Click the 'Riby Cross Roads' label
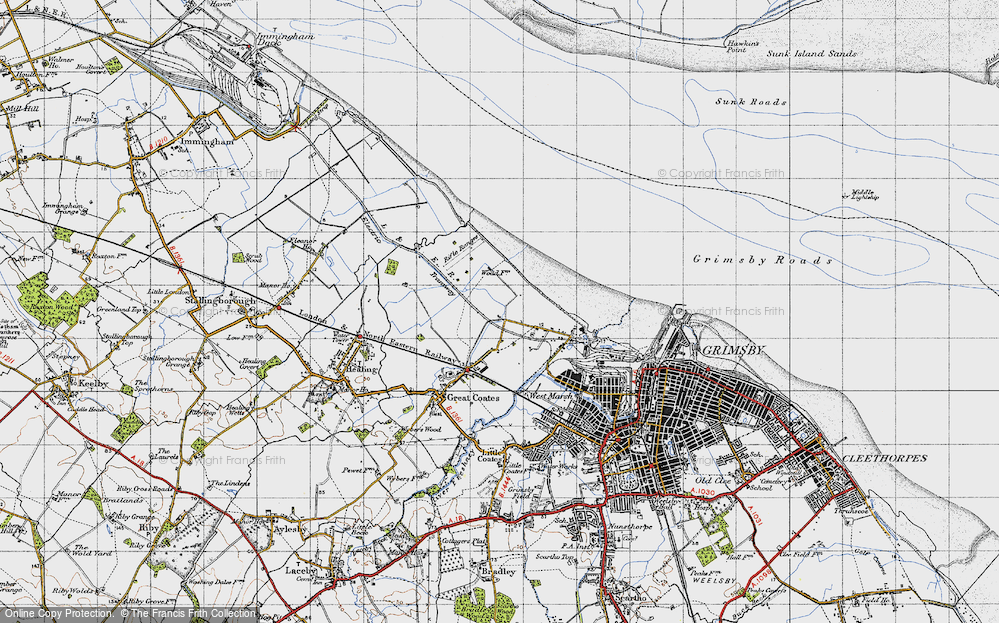The height and width of the screenshot is (623, 999). [x=145, y=489]
